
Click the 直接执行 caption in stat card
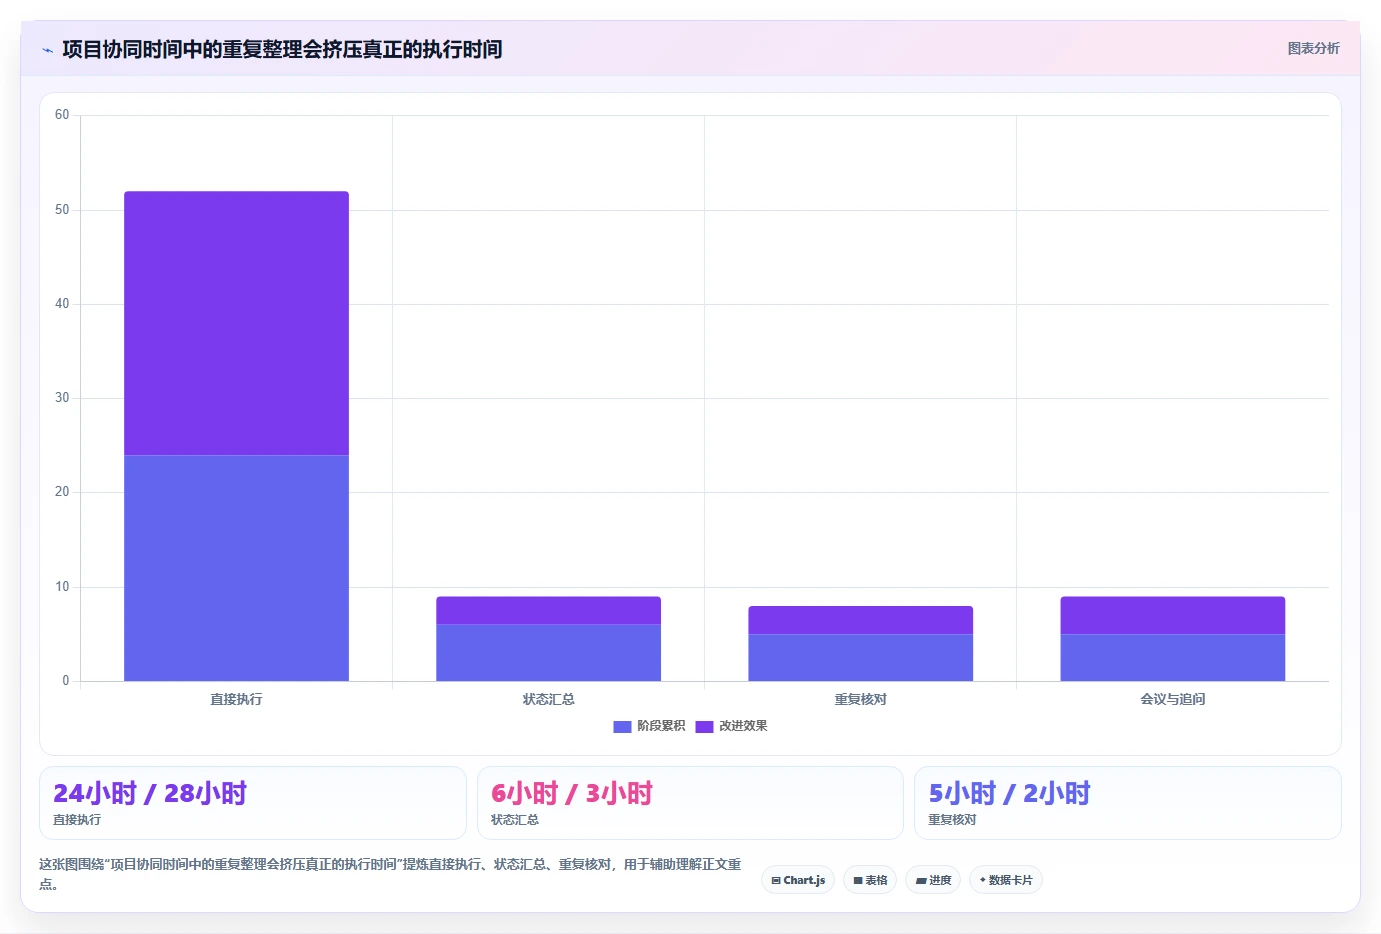click(77, 820)
